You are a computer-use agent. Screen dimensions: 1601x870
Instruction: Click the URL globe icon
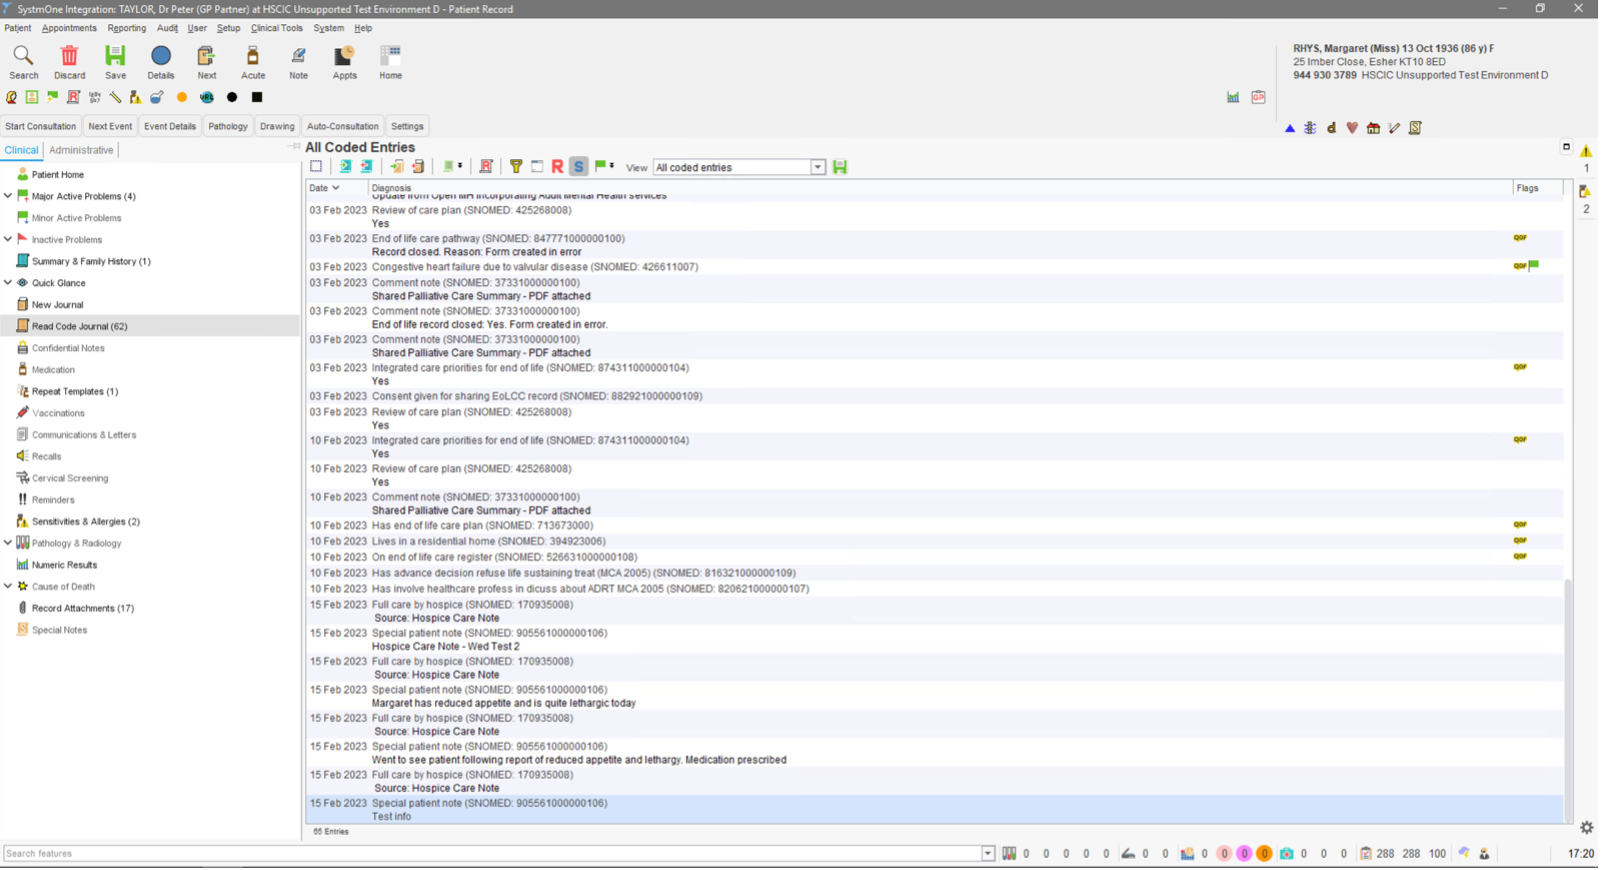pos(207,98)
